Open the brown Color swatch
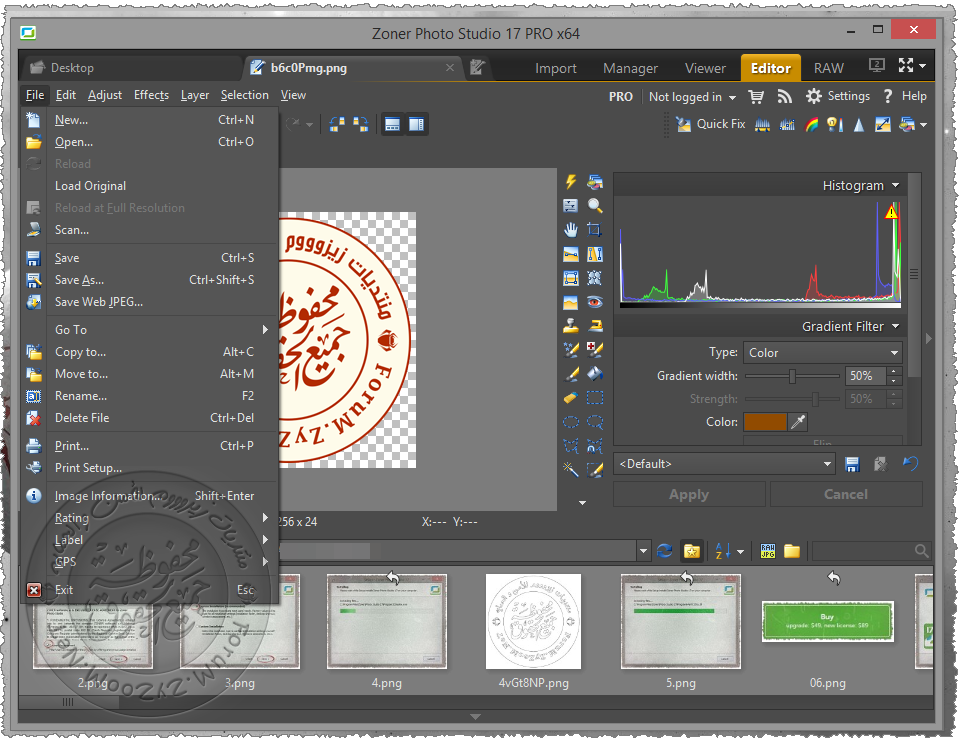This screenshot has height=743, width=960. pyautogui.click(x=765, y=422)
